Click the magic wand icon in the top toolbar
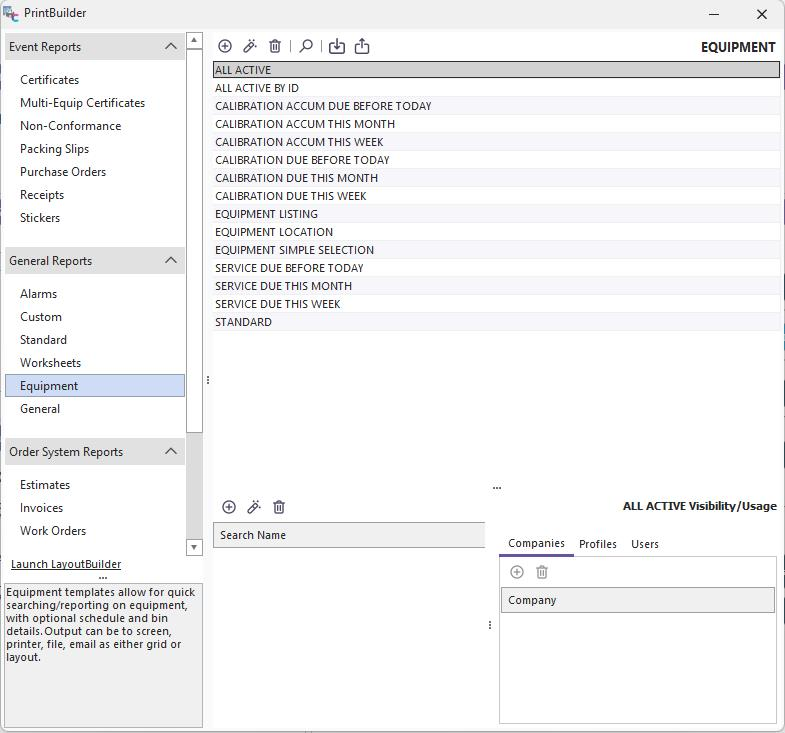Viewport: 785px width, 733px height. click(x=250, y=46)
